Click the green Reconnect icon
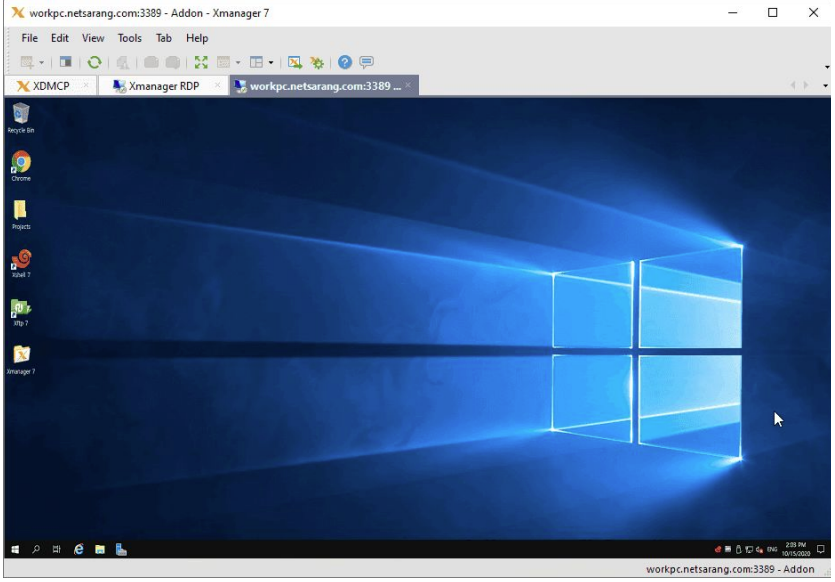This screenshot has height=582, width=835. click(x=94, y=62)
